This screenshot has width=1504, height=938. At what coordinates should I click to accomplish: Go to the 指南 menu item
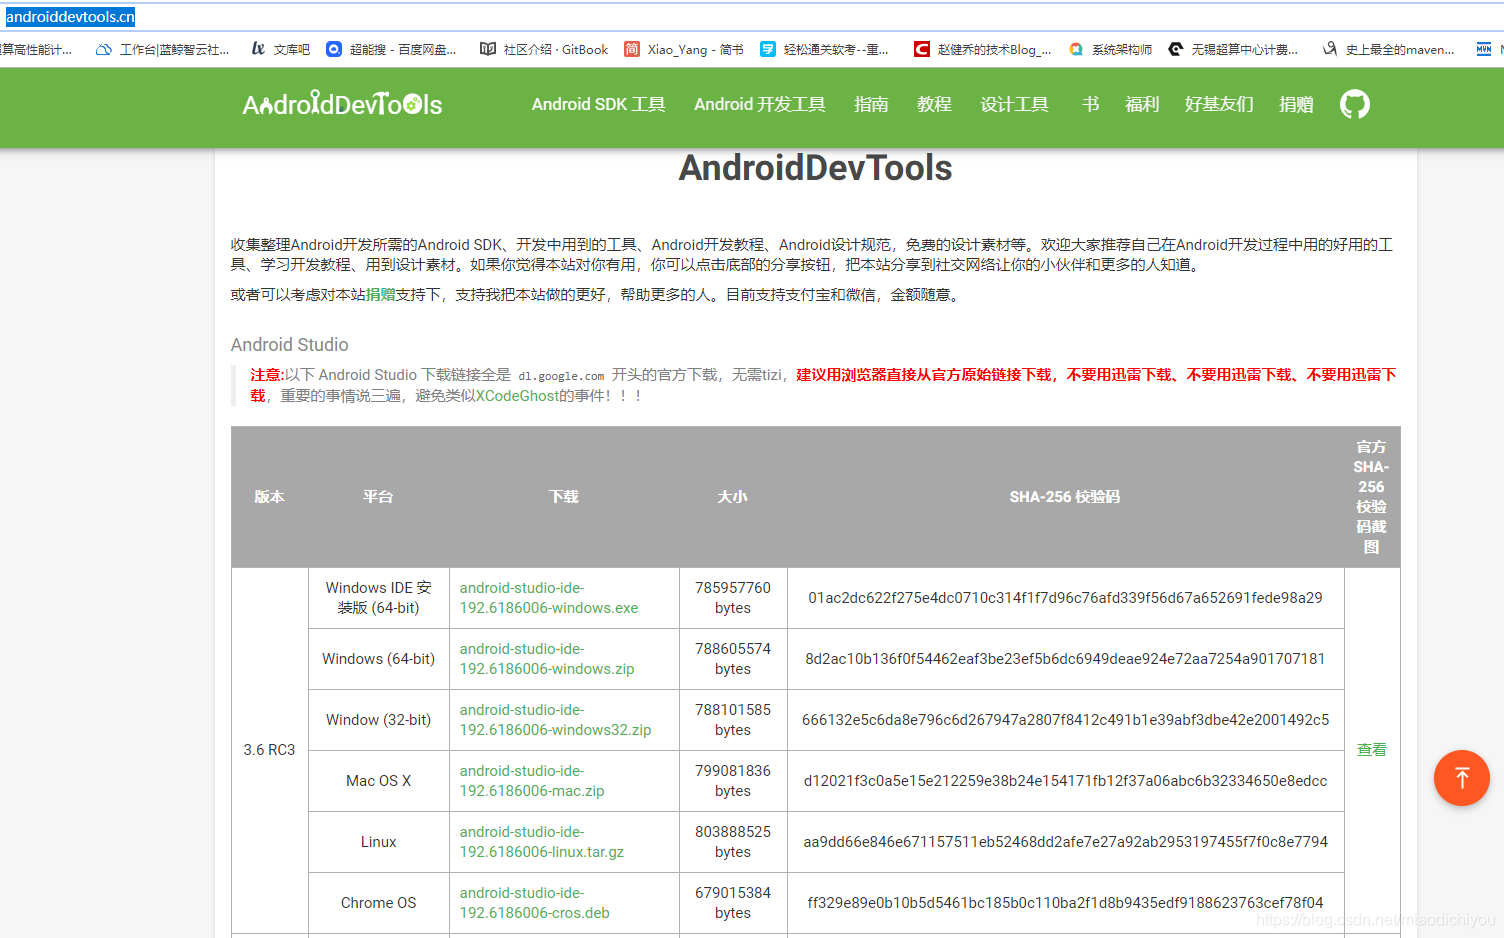point(871,104)
